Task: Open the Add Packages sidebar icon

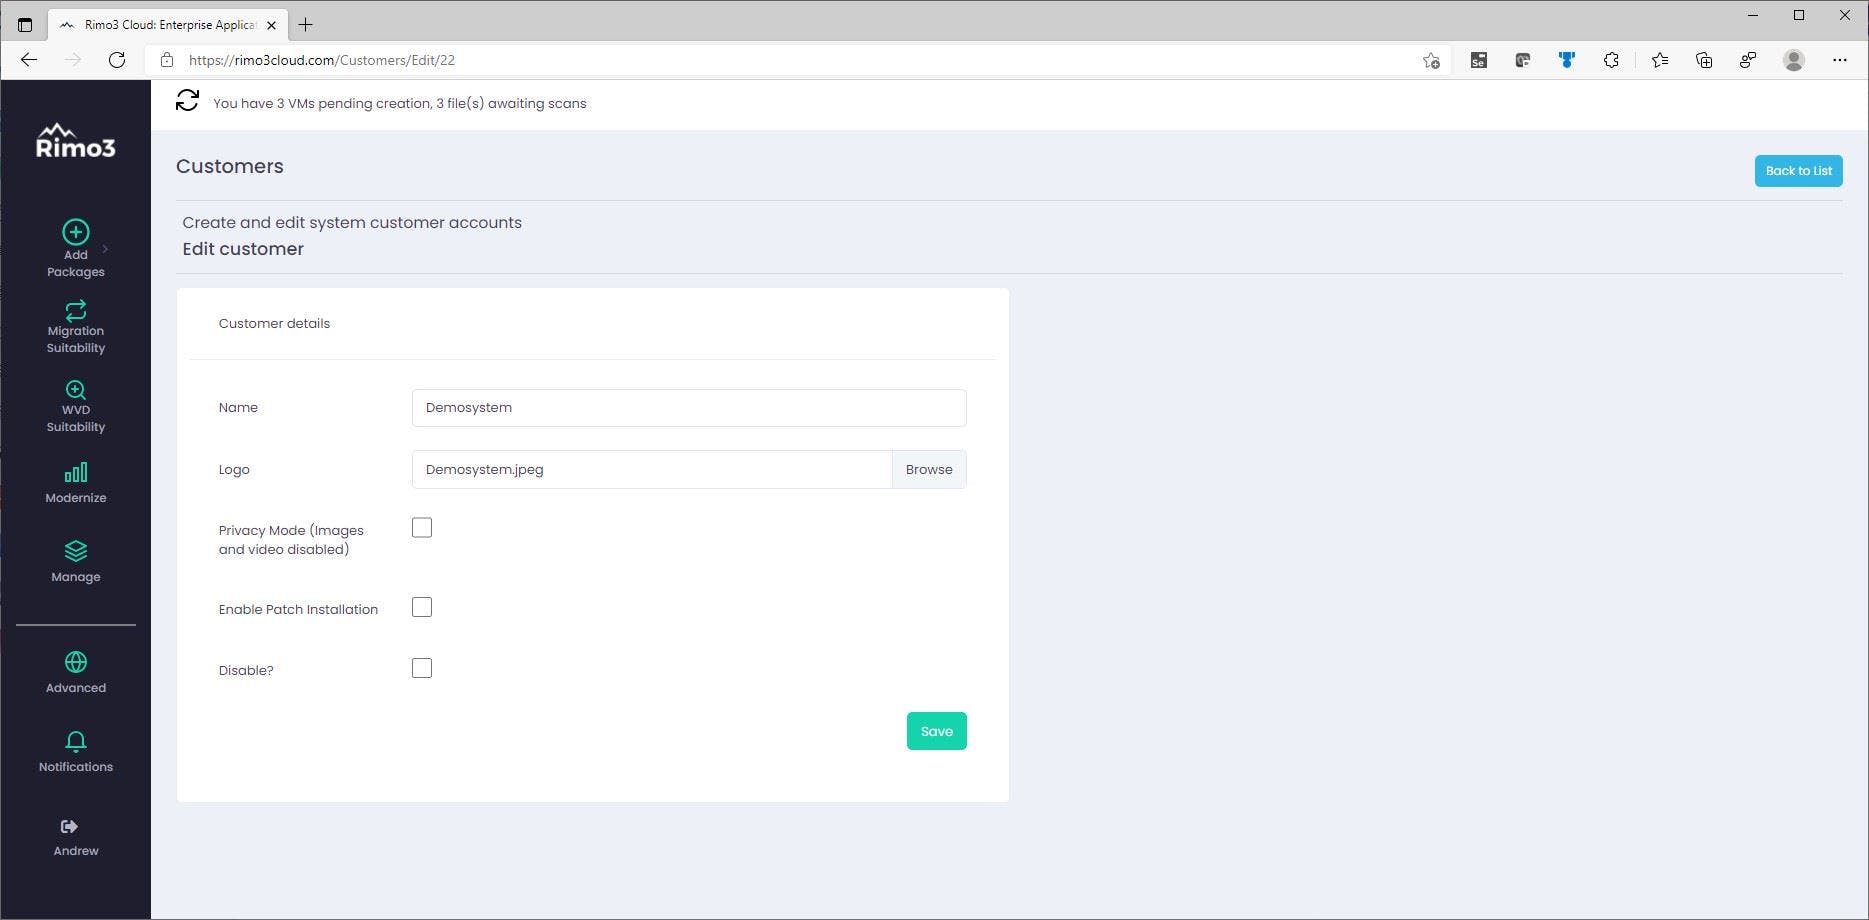Action: (x=75, y=233)
